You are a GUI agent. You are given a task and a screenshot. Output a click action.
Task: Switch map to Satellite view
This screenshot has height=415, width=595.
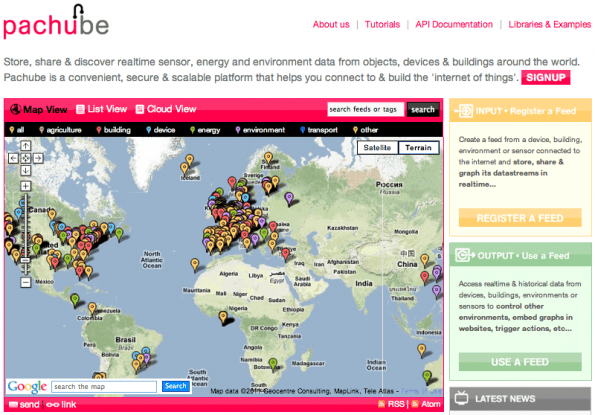[x=377, y=148]
